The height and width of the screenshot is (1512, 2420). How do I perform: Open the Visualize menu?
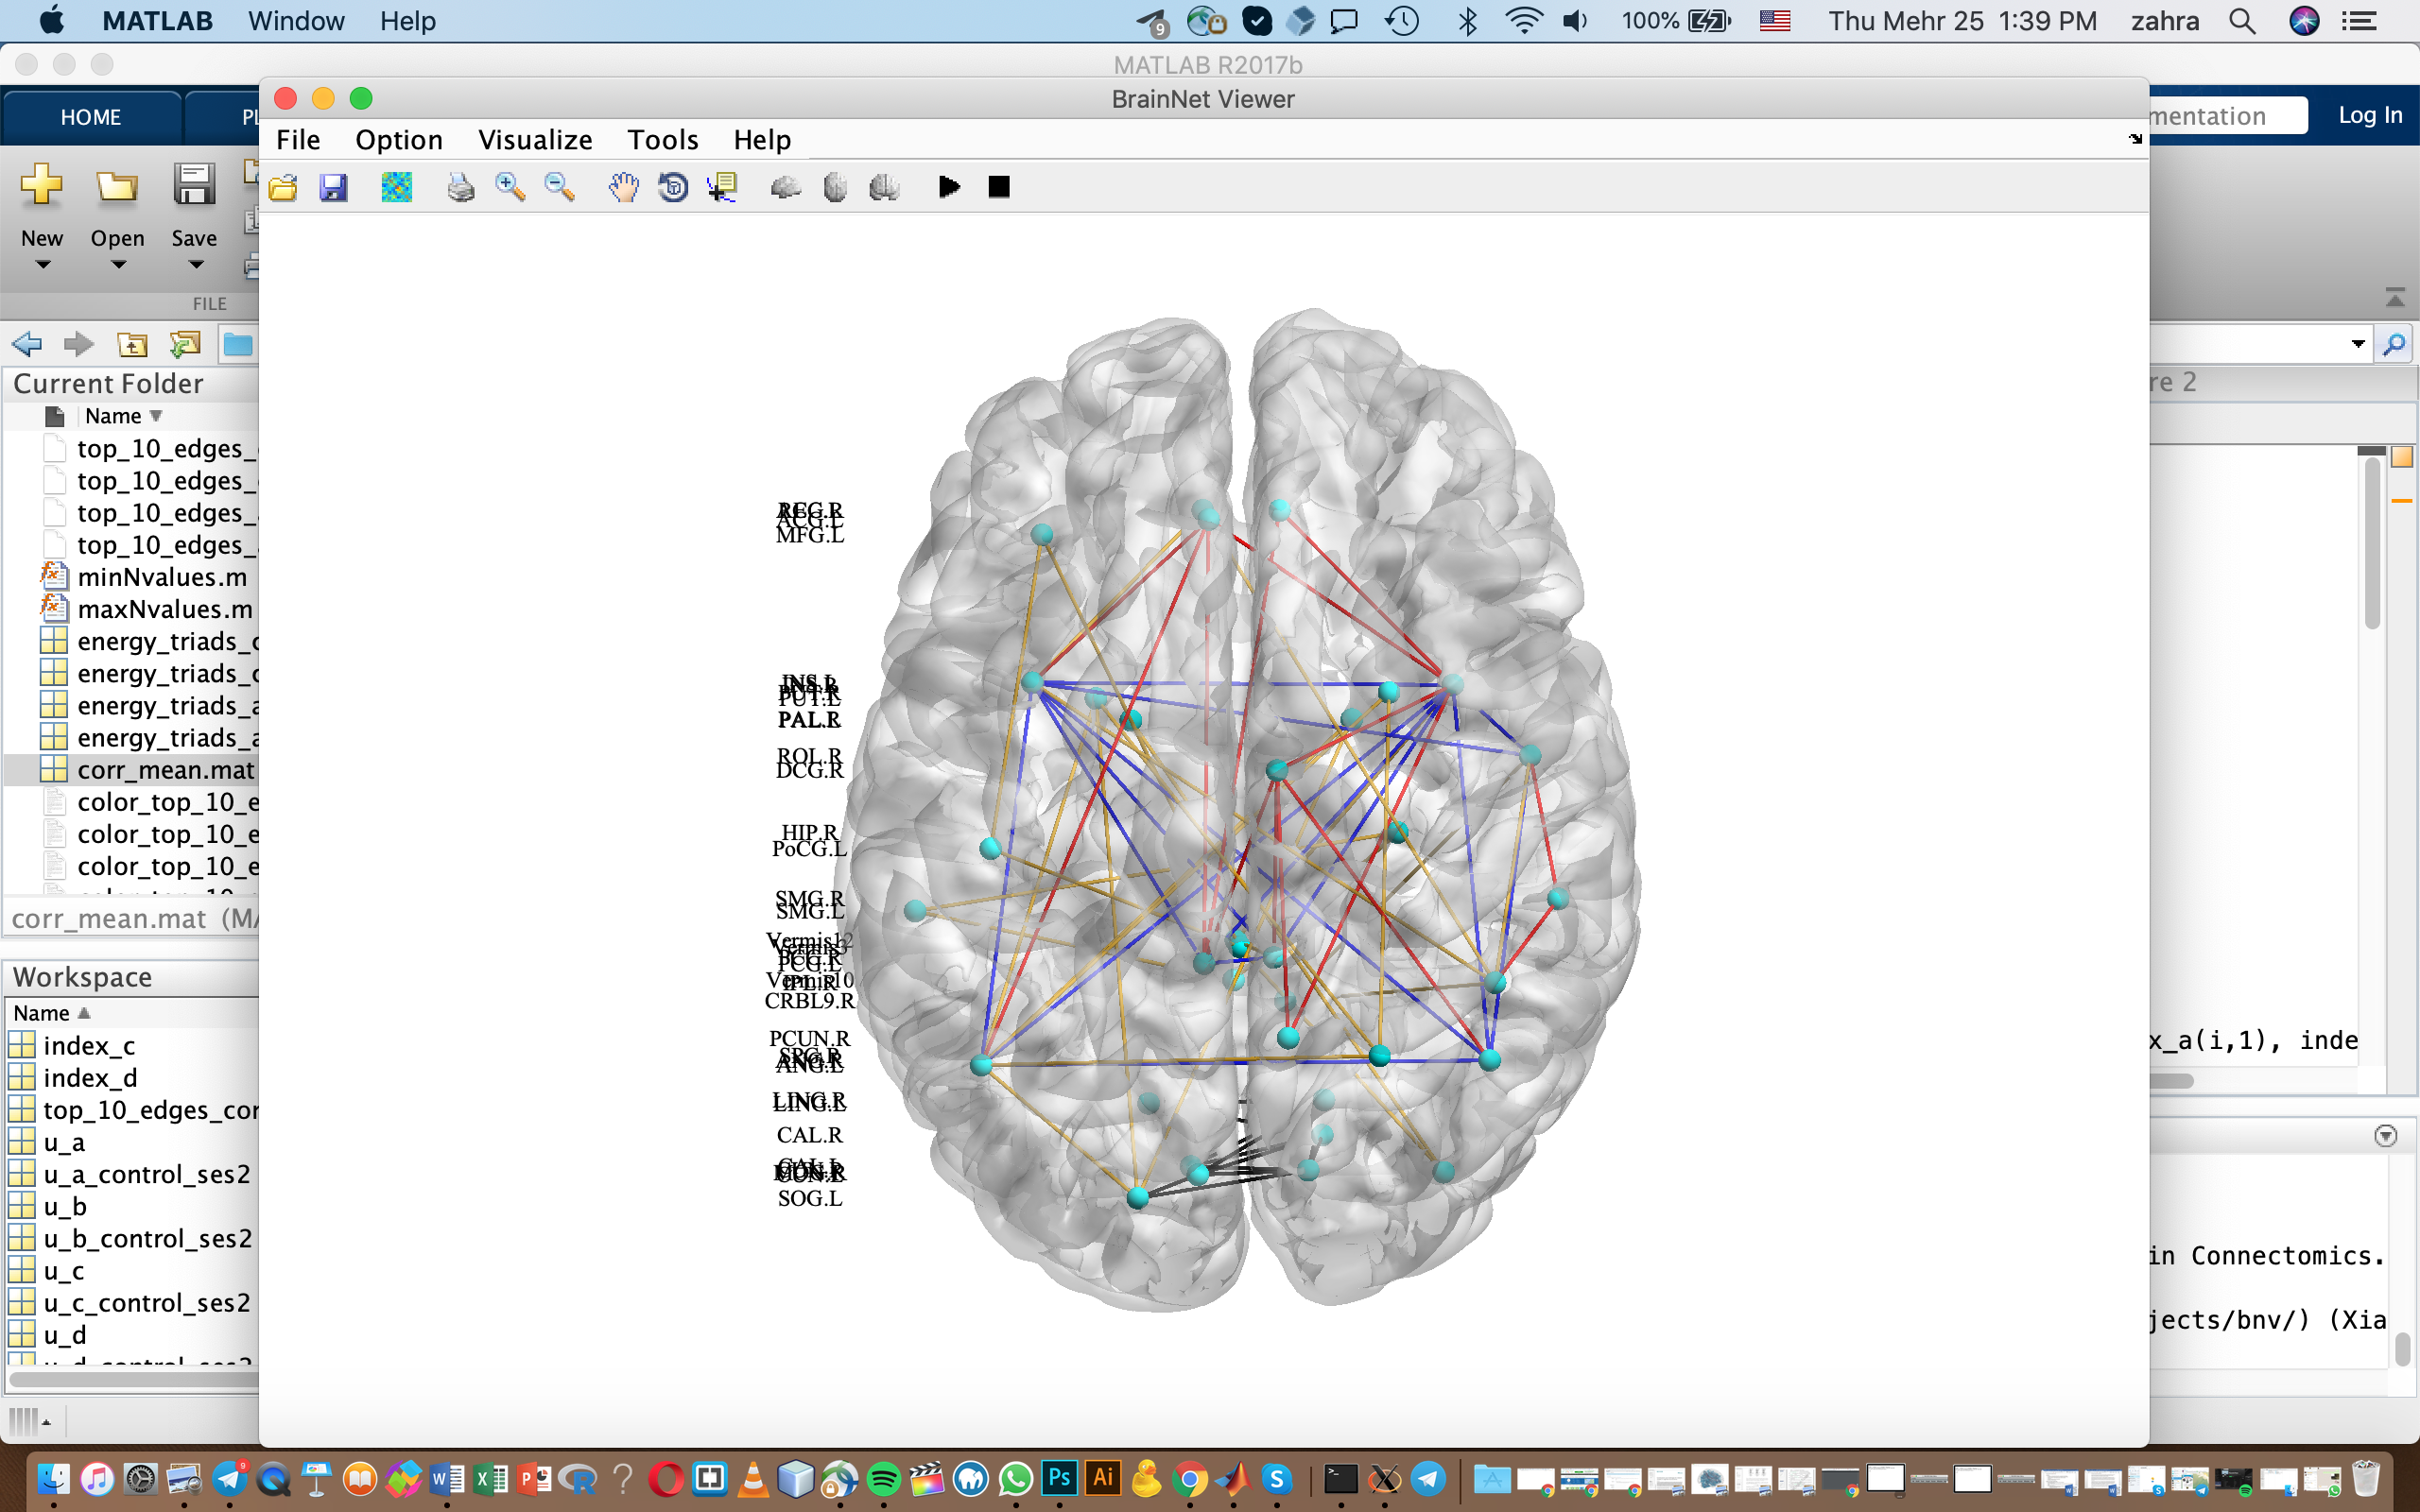pyautogui.click(x=535, y=140)
